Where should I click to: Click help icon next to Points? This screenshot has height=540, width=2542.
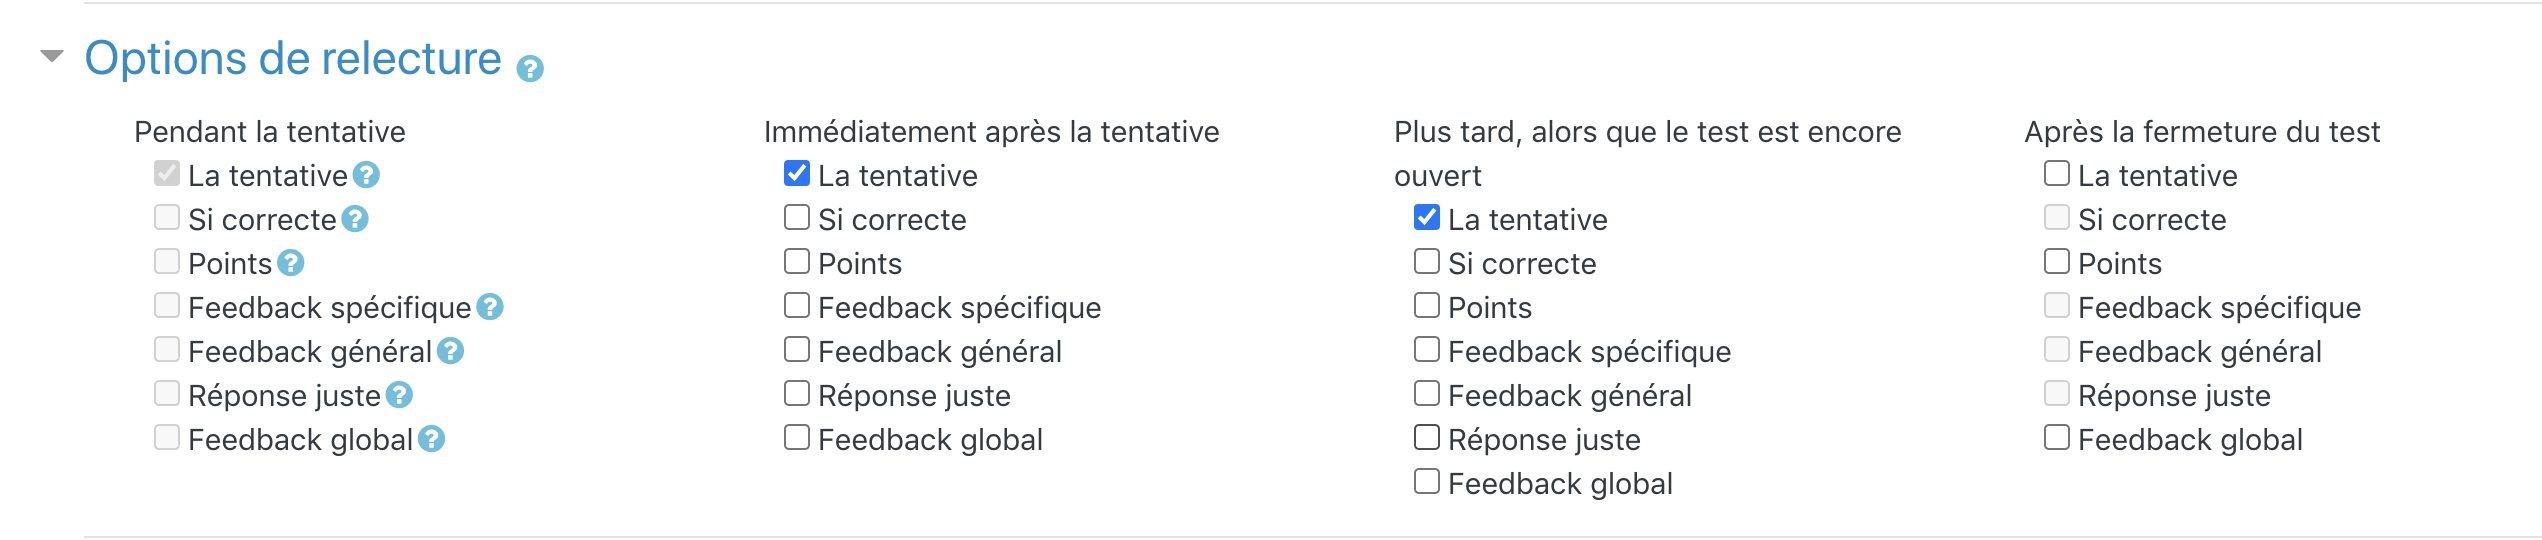(x=291, y=263)
